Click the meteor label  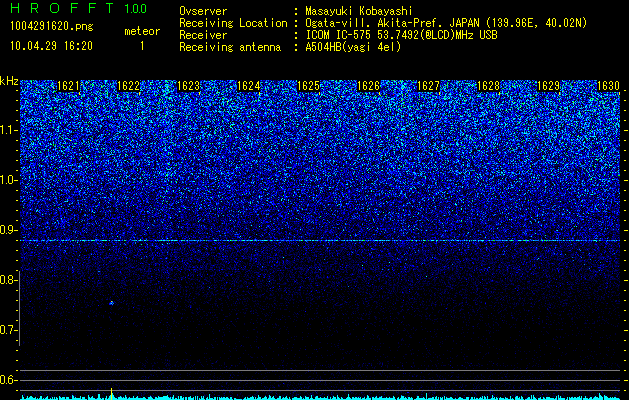tap(142, 31)
